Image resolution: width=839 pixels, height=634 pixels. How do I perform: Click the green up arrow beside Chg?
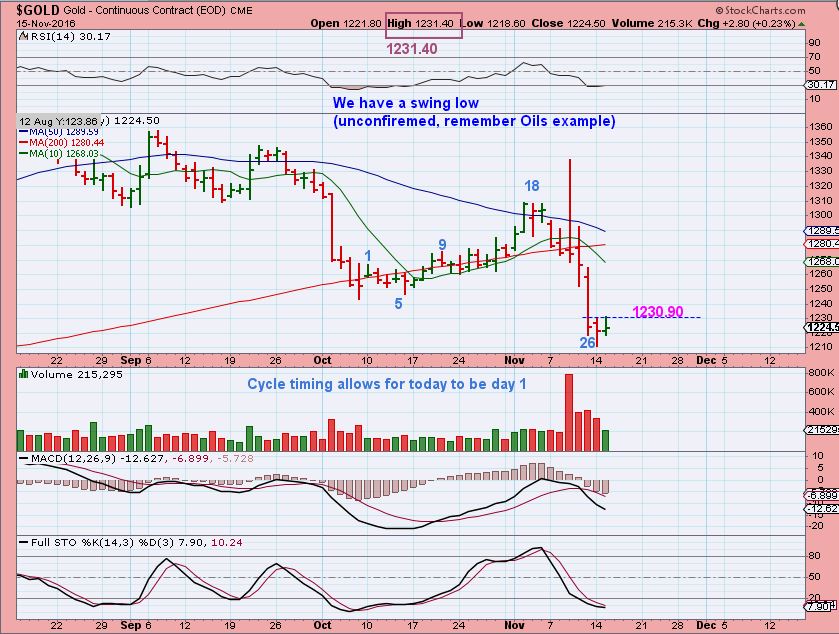[x=801, y=24]
